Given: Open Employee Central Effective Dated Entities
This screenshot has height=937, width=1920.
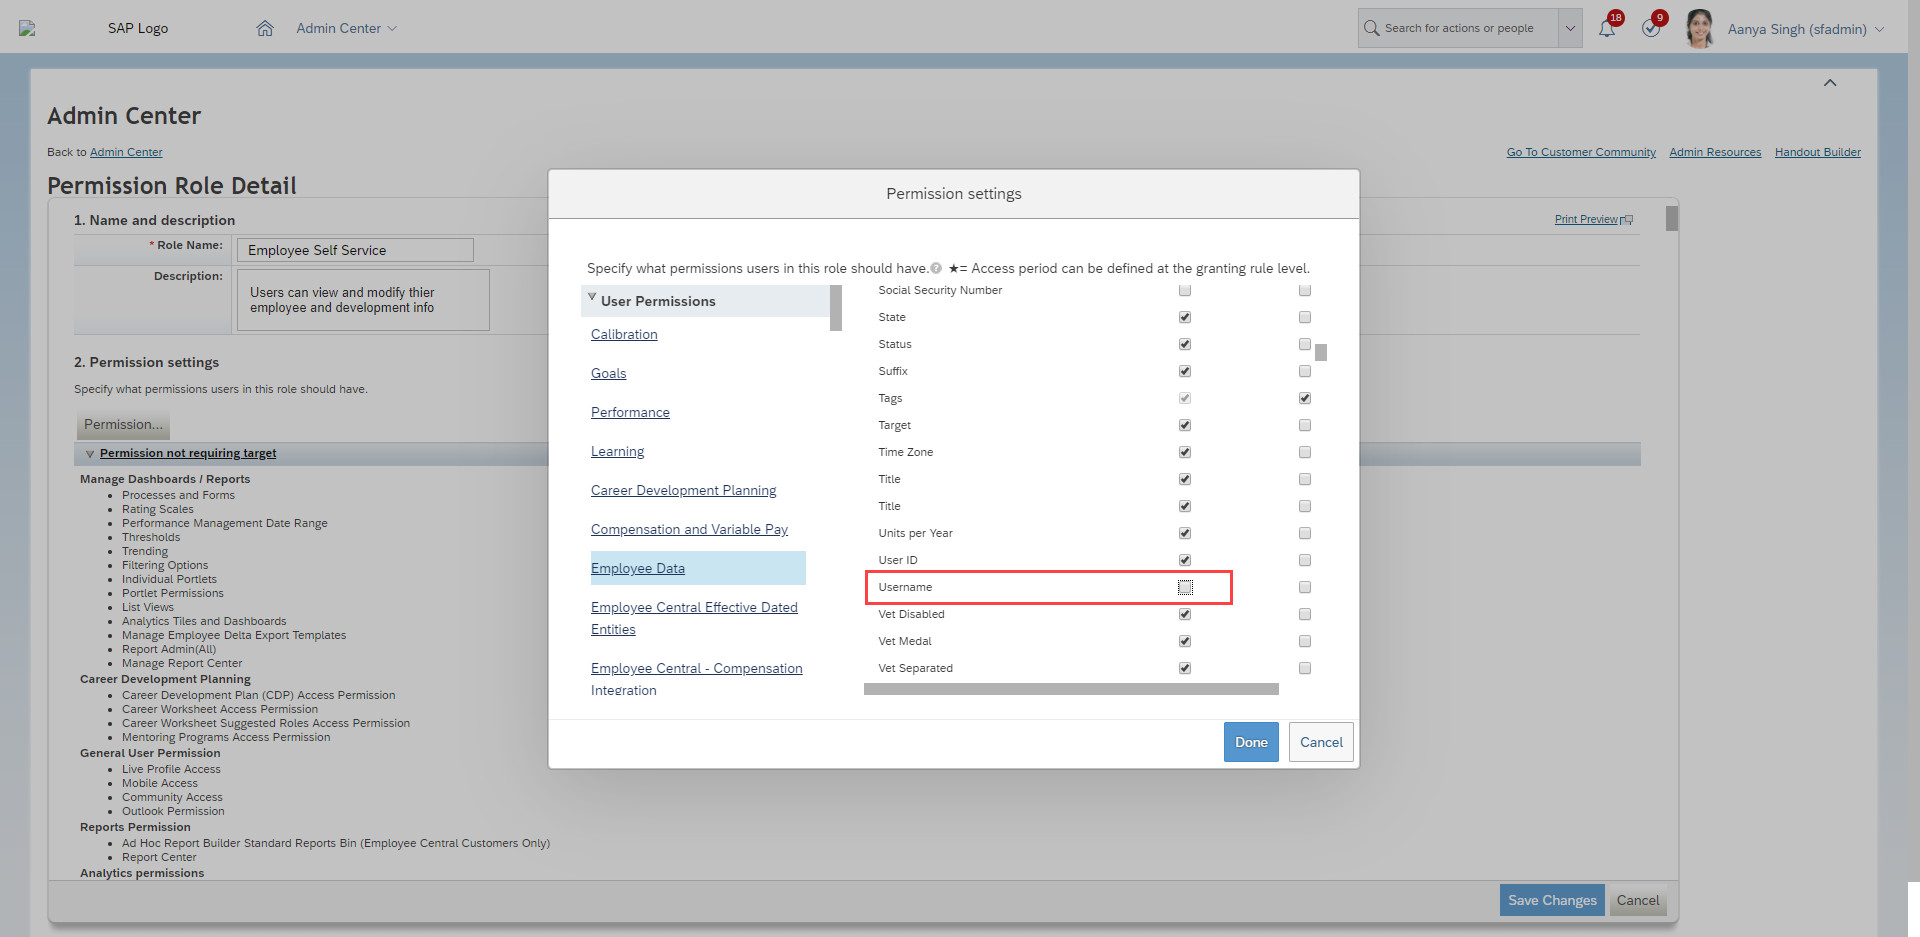Looking at the screenshot, I should point(694,618).
